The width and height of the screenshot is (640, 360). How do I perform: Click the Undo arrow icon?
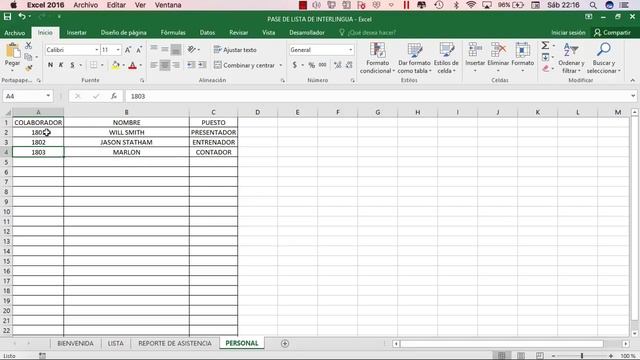pyautogui.click(x=22, y=17)
